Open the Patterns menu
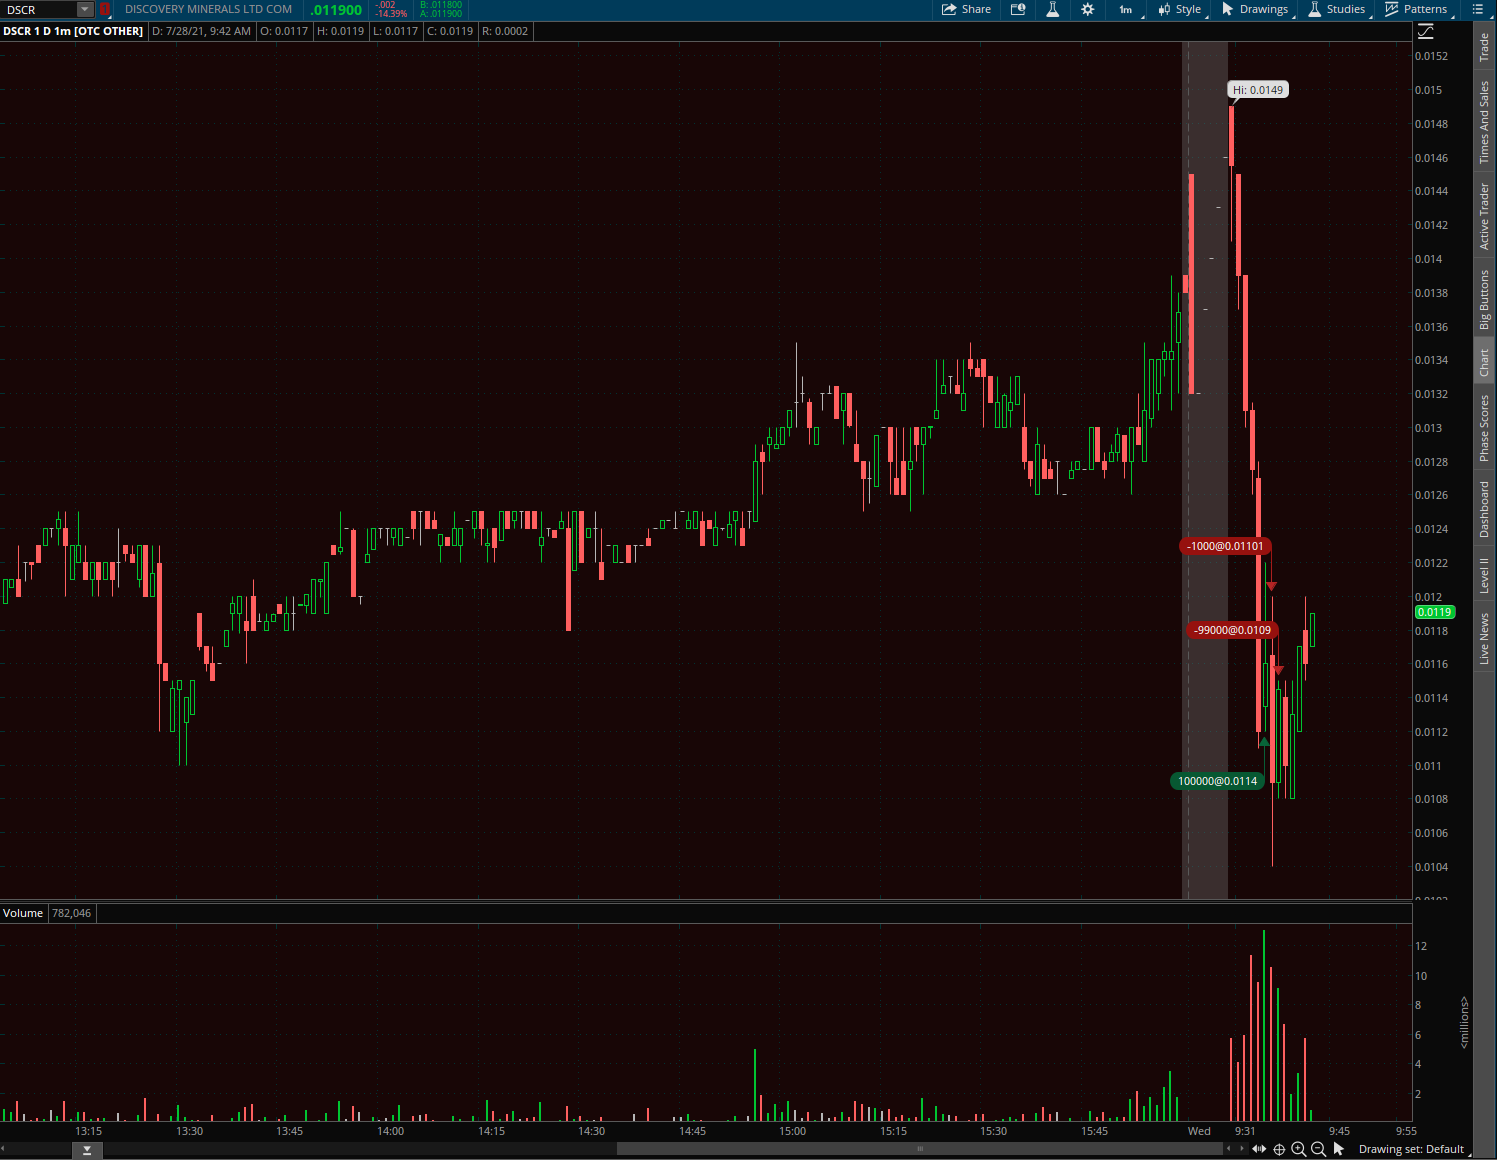 click(1417, 10)
